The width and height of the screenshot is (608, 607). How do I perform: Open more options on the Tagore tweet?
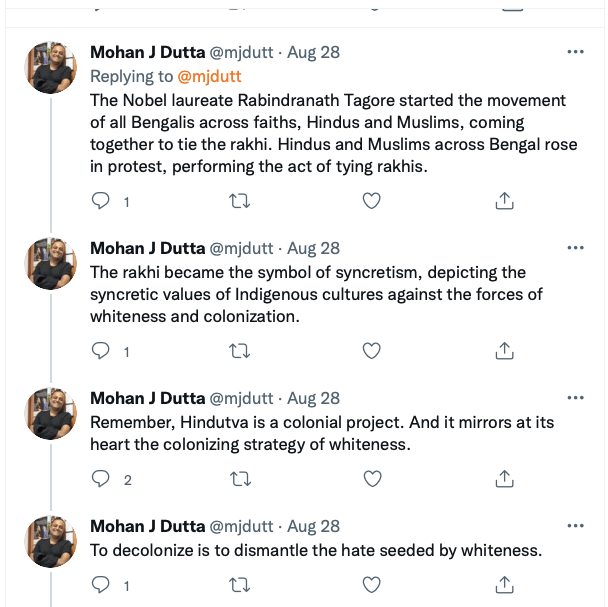coord(575,51)
